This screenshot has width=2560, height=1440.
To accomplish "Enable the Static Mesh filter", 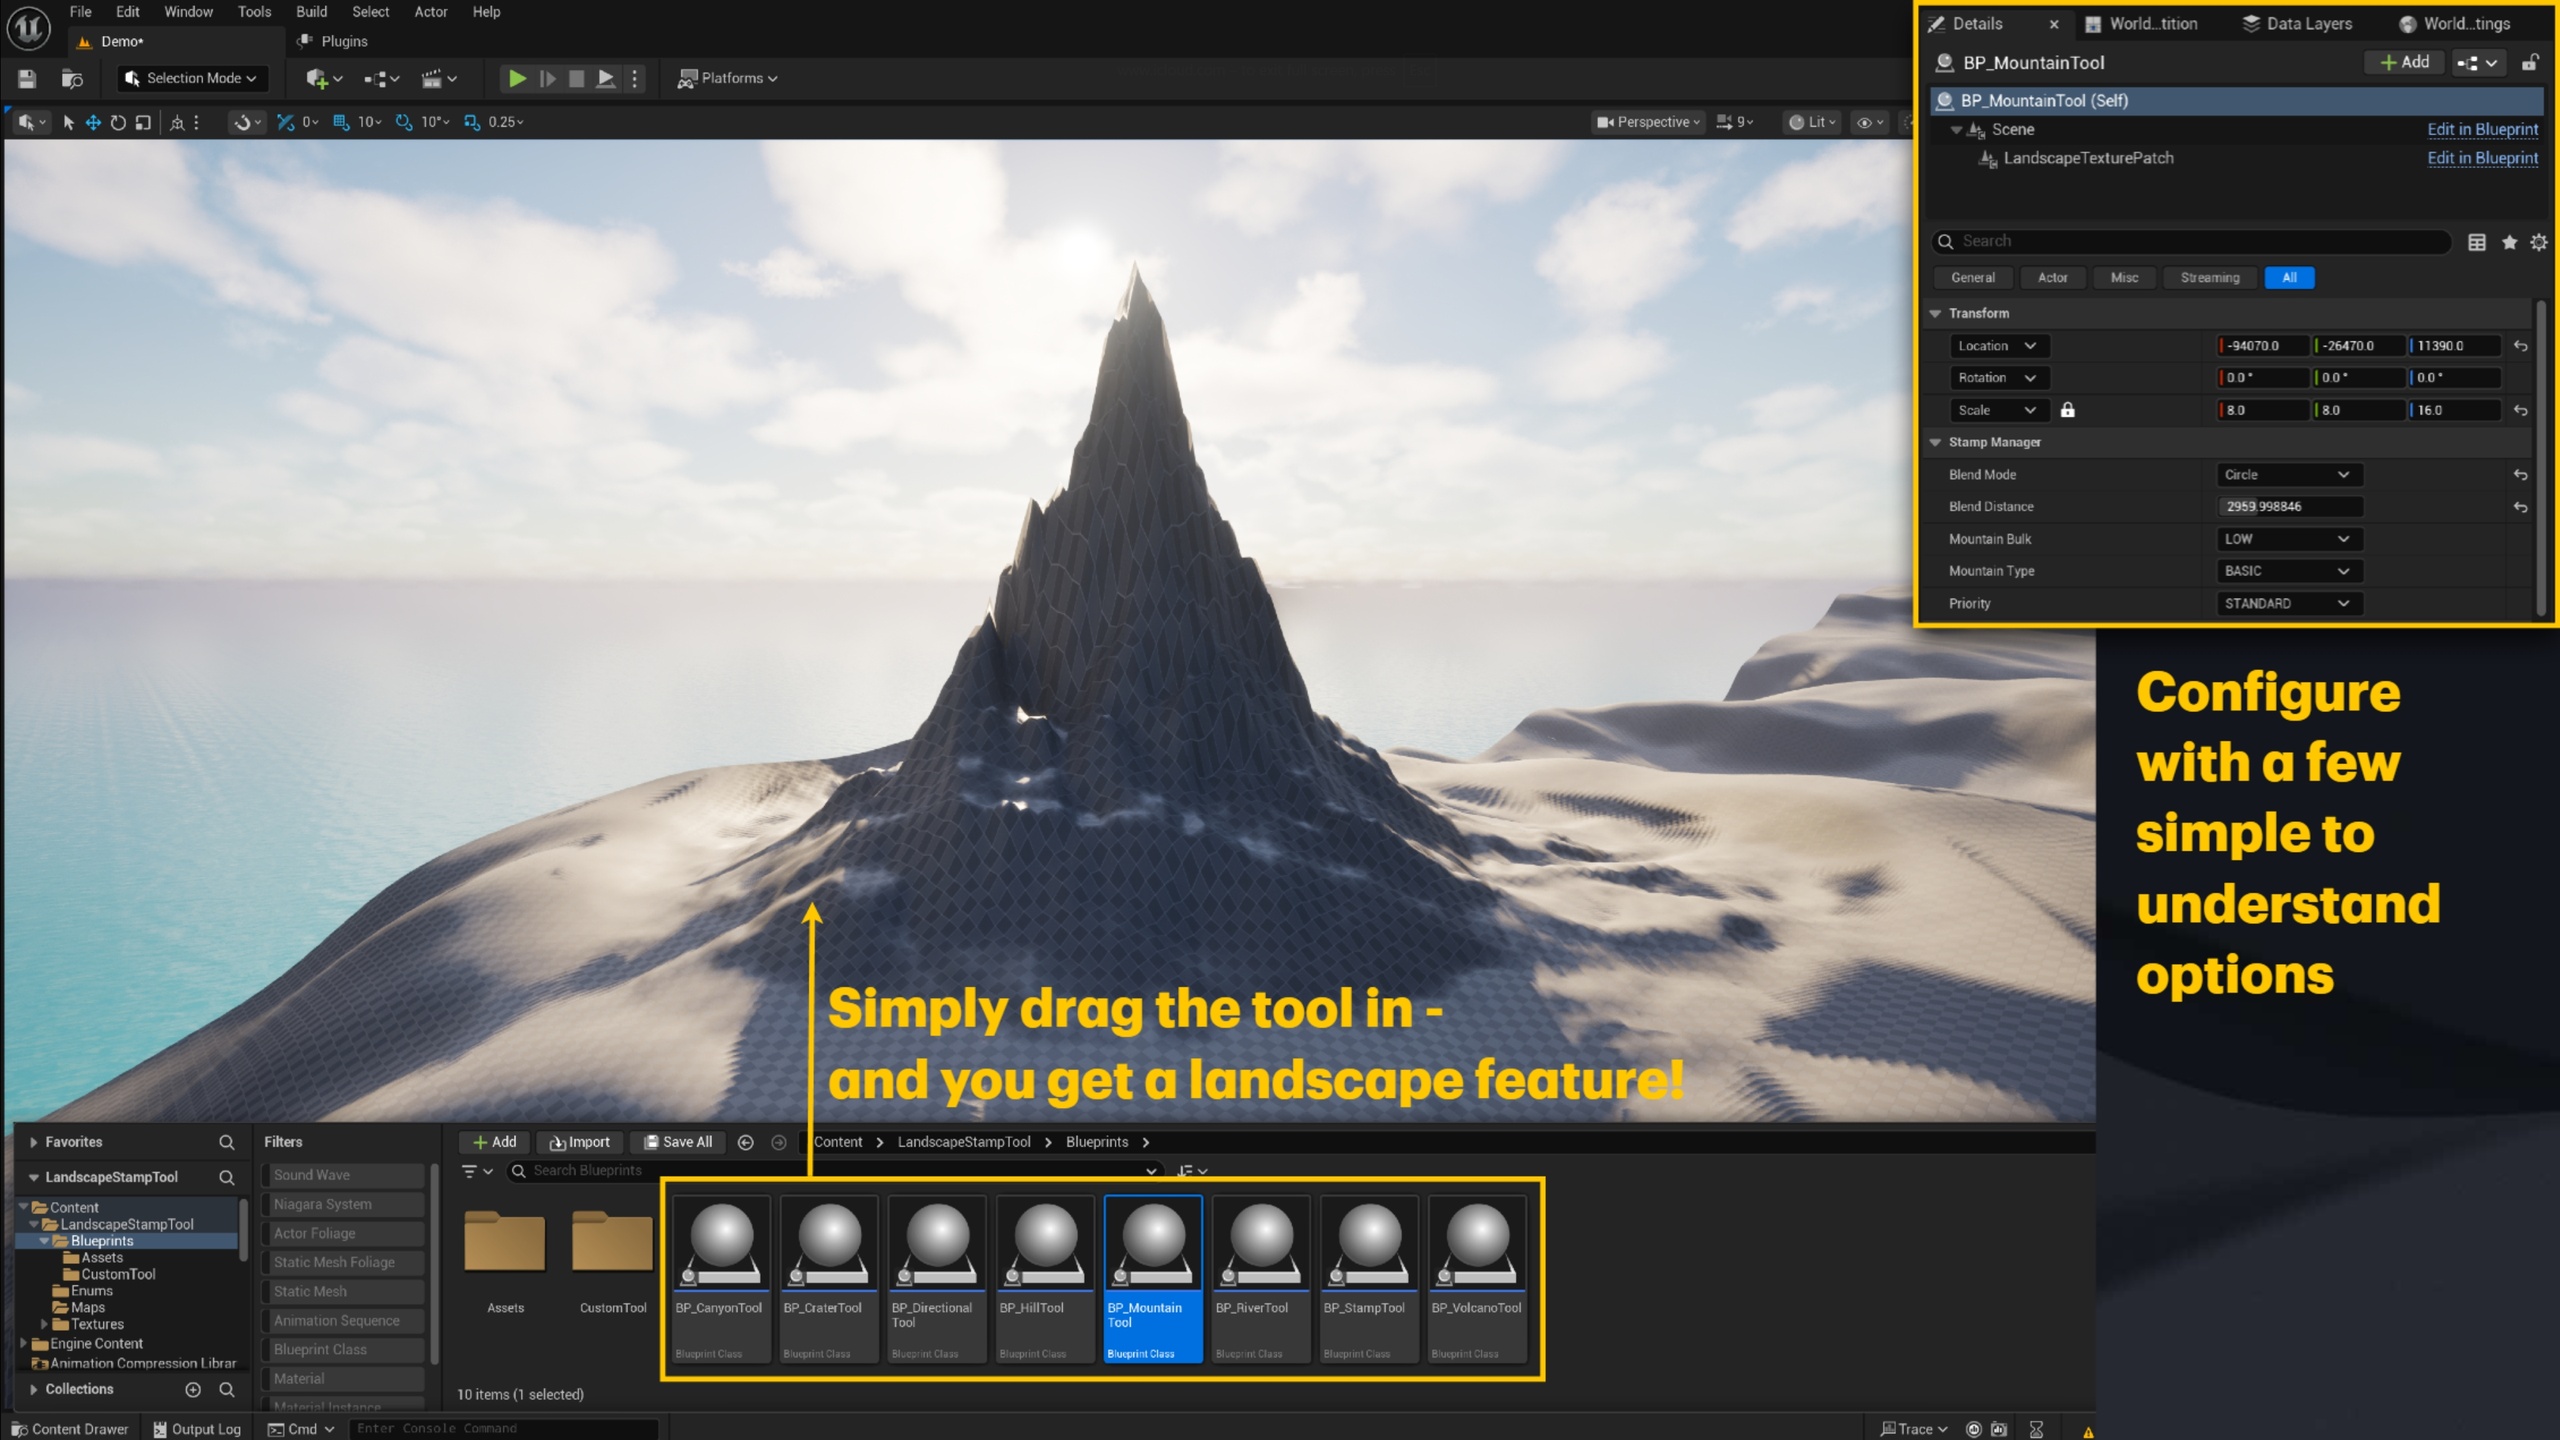I will pyautogui.click(x=343, y=1291).
